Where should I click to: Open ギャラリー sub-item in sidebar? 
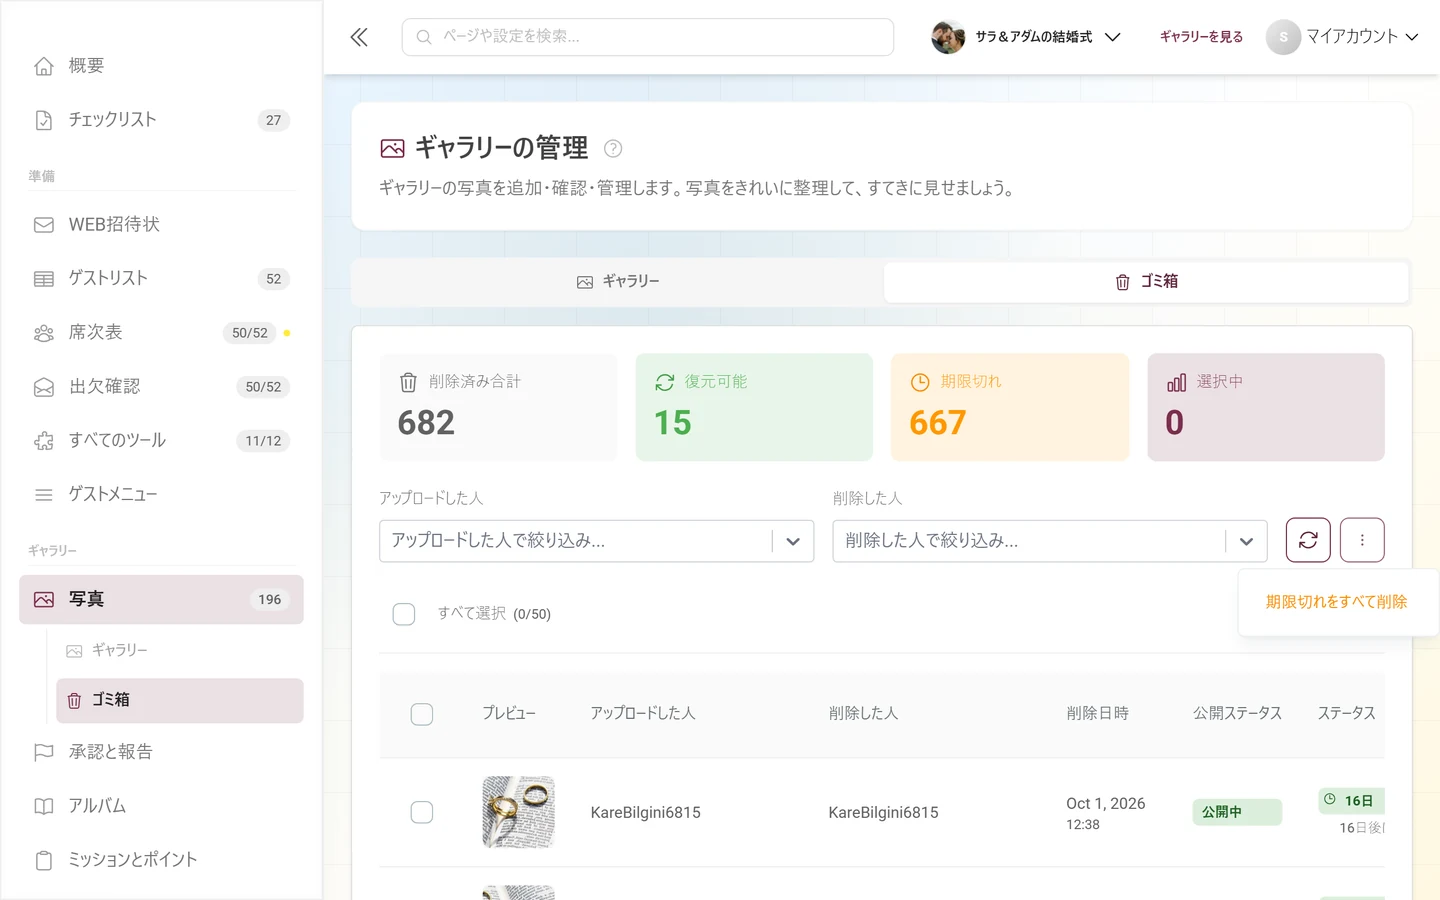coord(180,650)
